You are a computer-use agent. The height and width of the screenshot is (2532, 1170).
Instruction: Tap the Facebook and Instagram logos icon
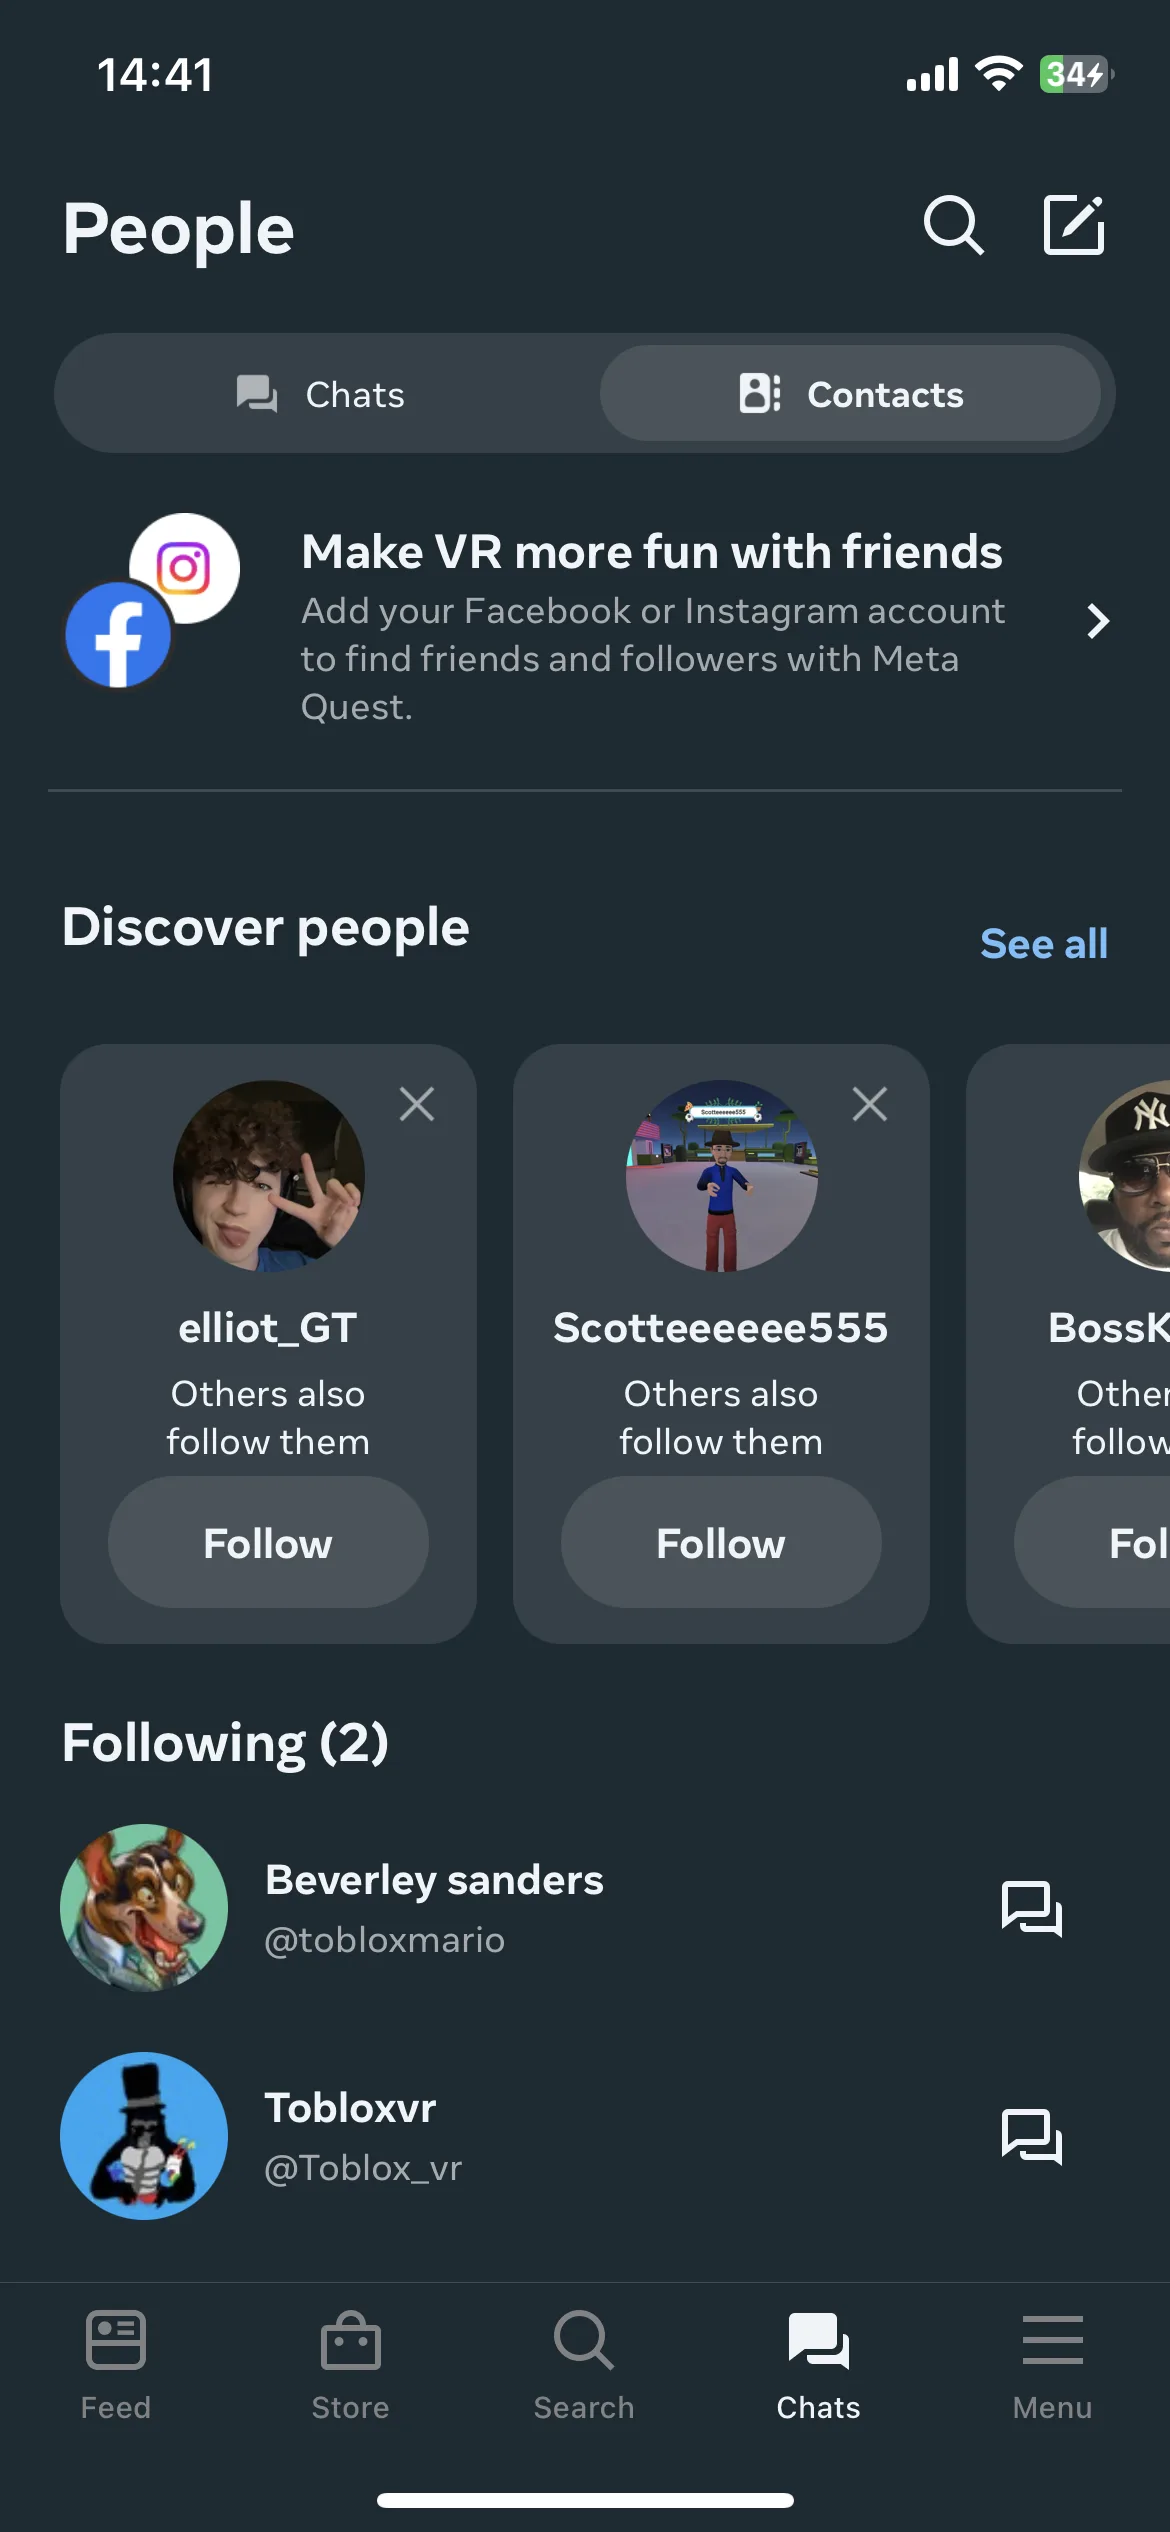coord(153,601)
